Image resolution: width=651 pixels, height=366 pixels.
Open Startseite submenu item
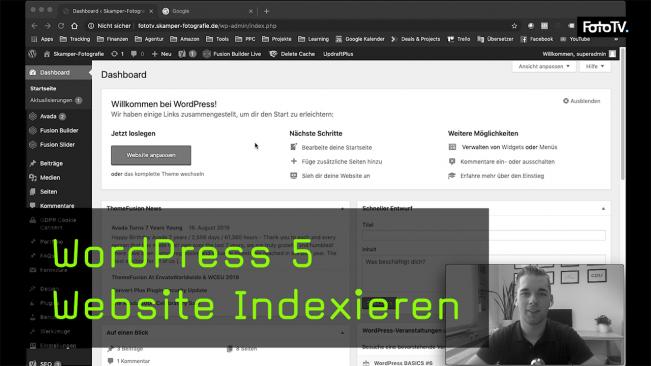coord(43,88)
